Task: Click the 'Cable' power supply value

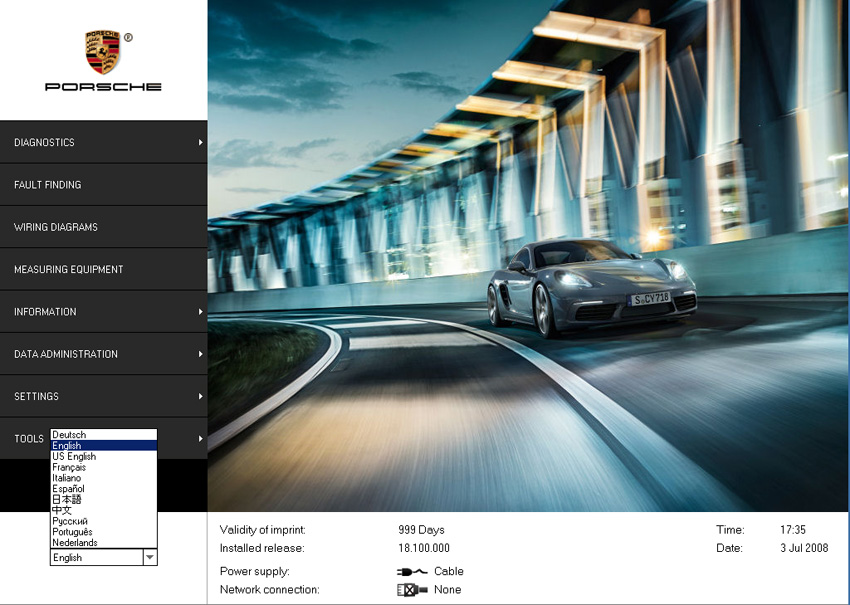Action: (x=449, y=571)
